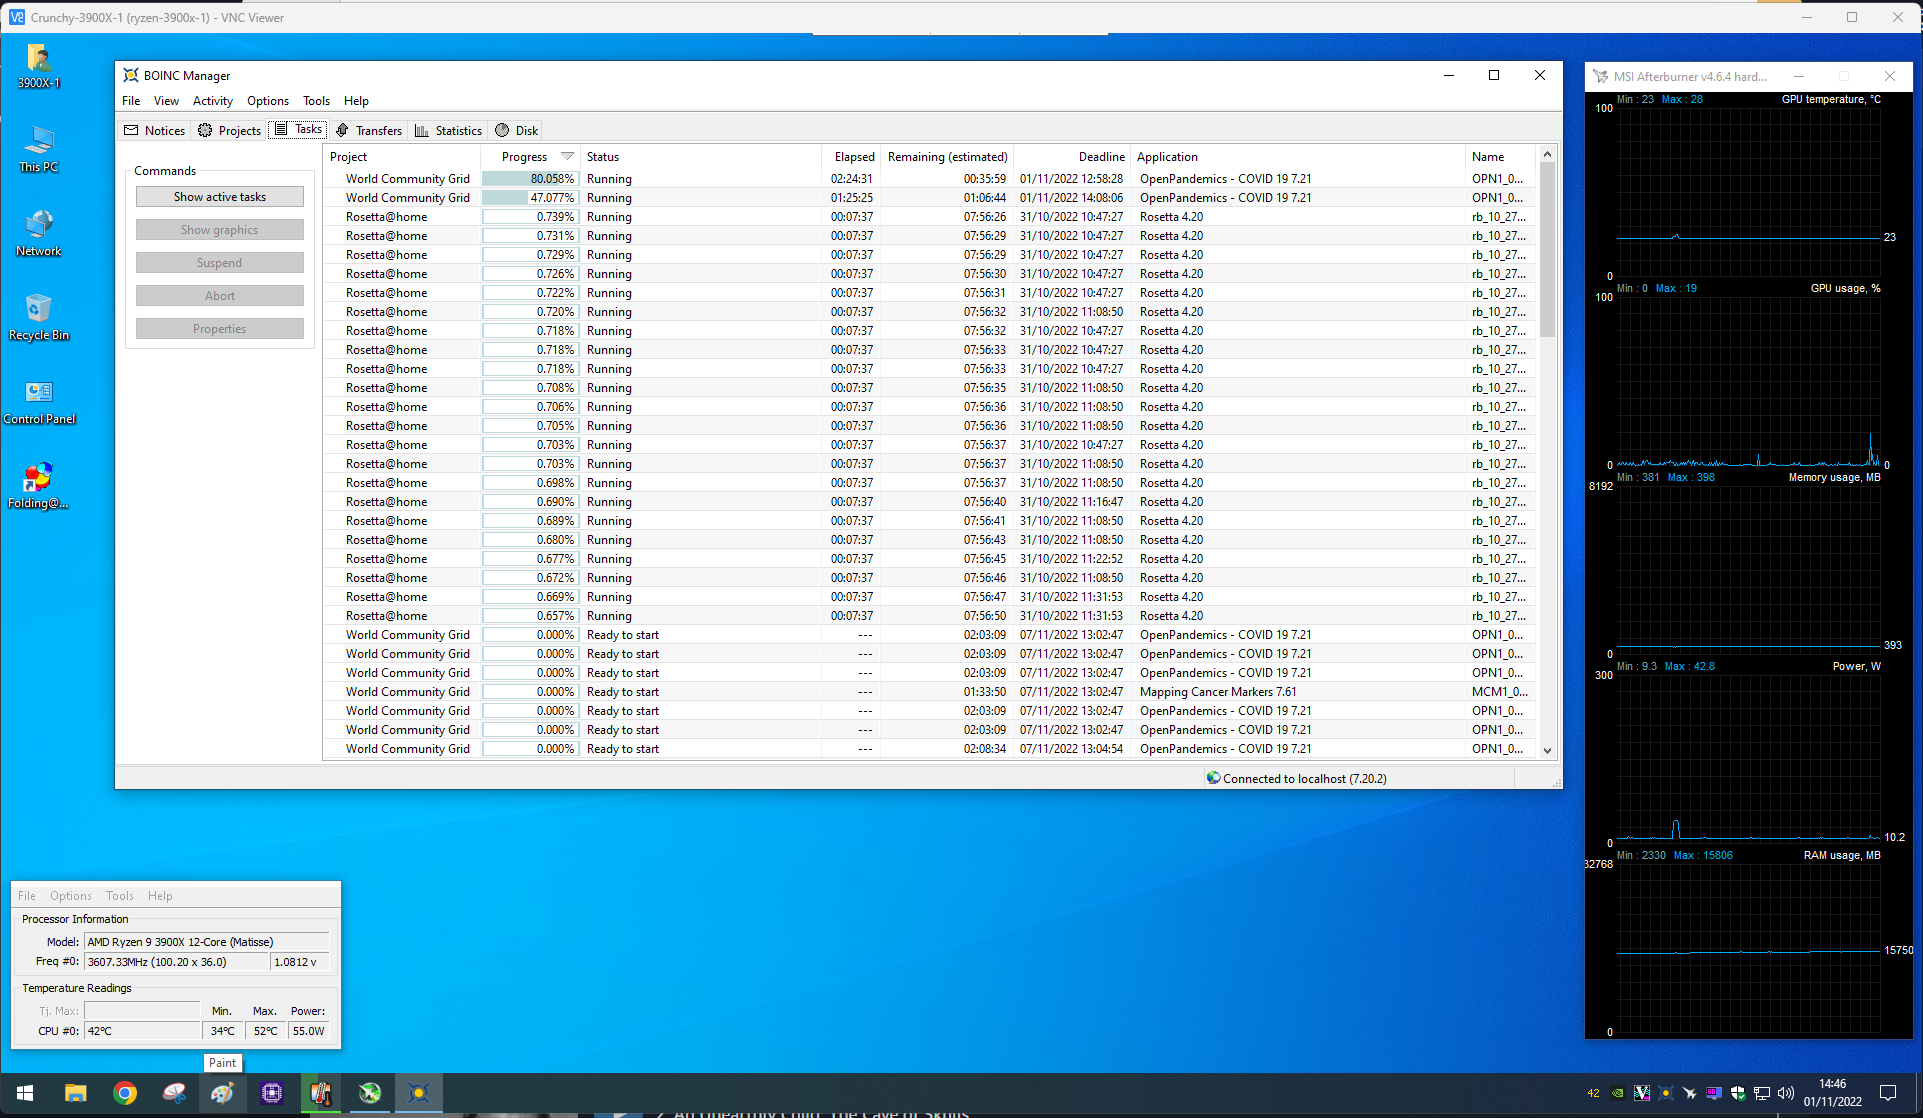The image size is (1923, 1118).
Task: Switch to BOINC Manager taskbar icon
Action: coord(419,1093)
